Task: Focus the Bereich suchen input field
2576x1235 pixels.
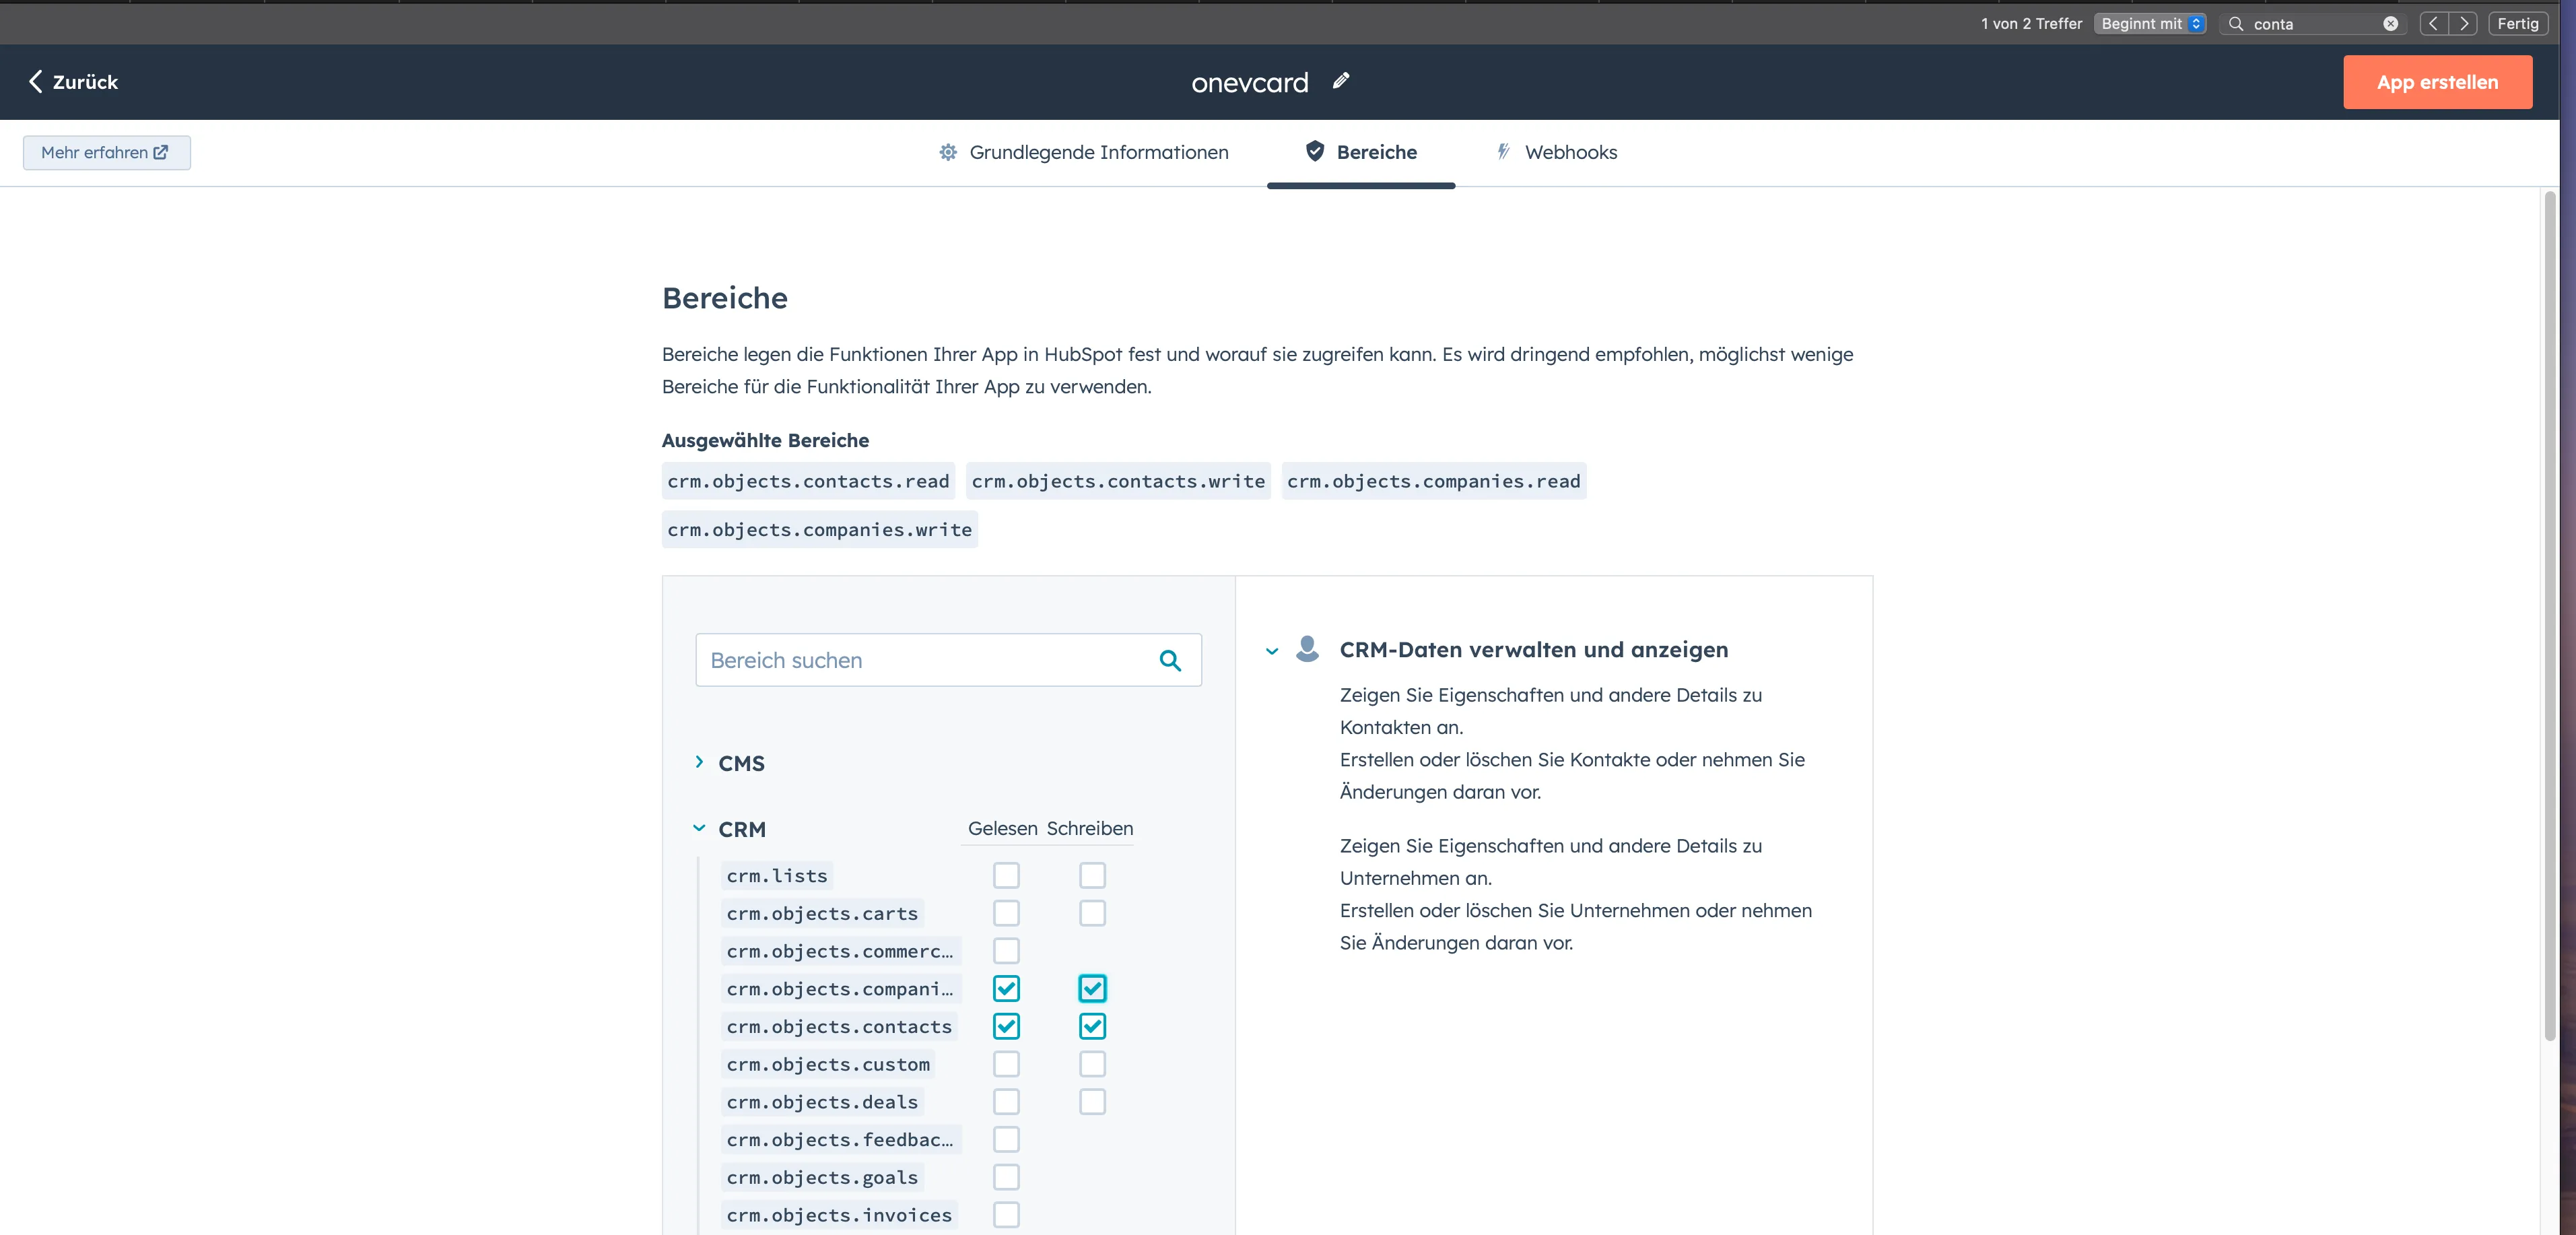Action: coord(948,660)
